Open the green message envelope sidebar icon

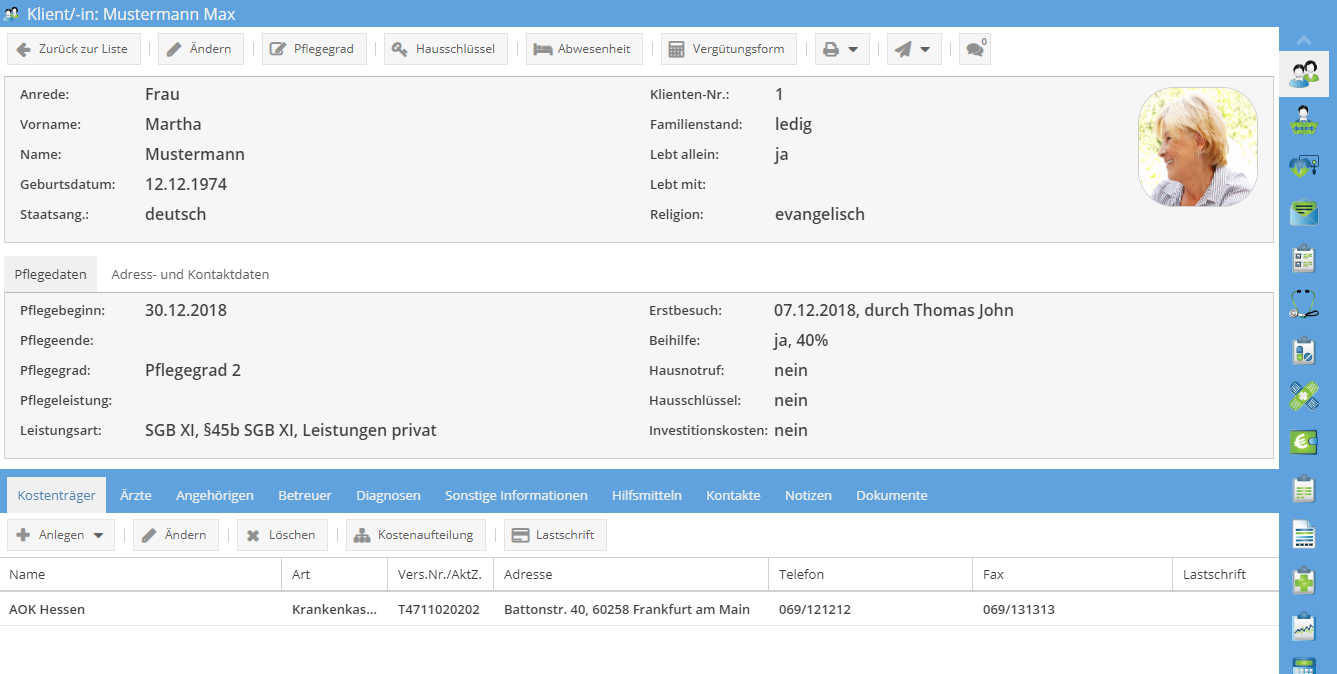(1304, 212)
